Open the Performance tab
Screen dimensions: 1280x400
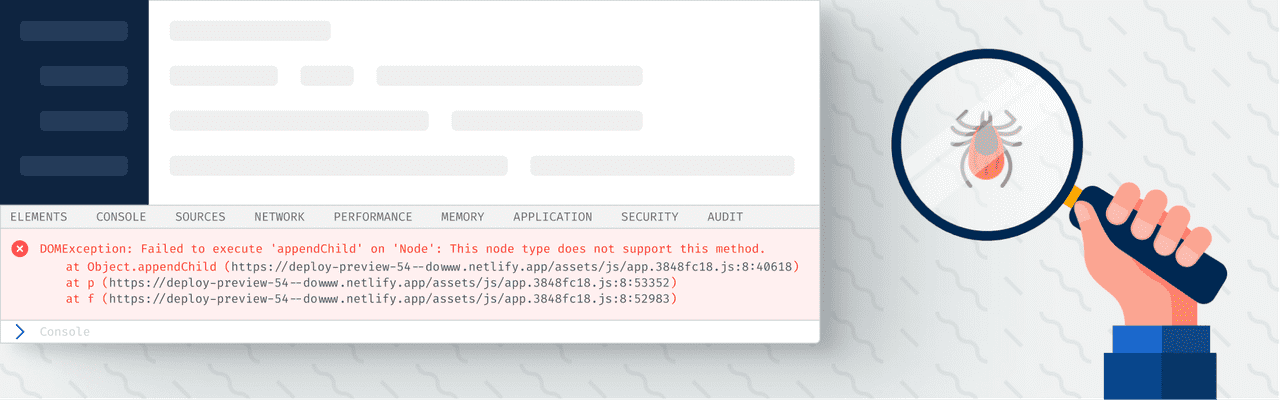[373, 217]
